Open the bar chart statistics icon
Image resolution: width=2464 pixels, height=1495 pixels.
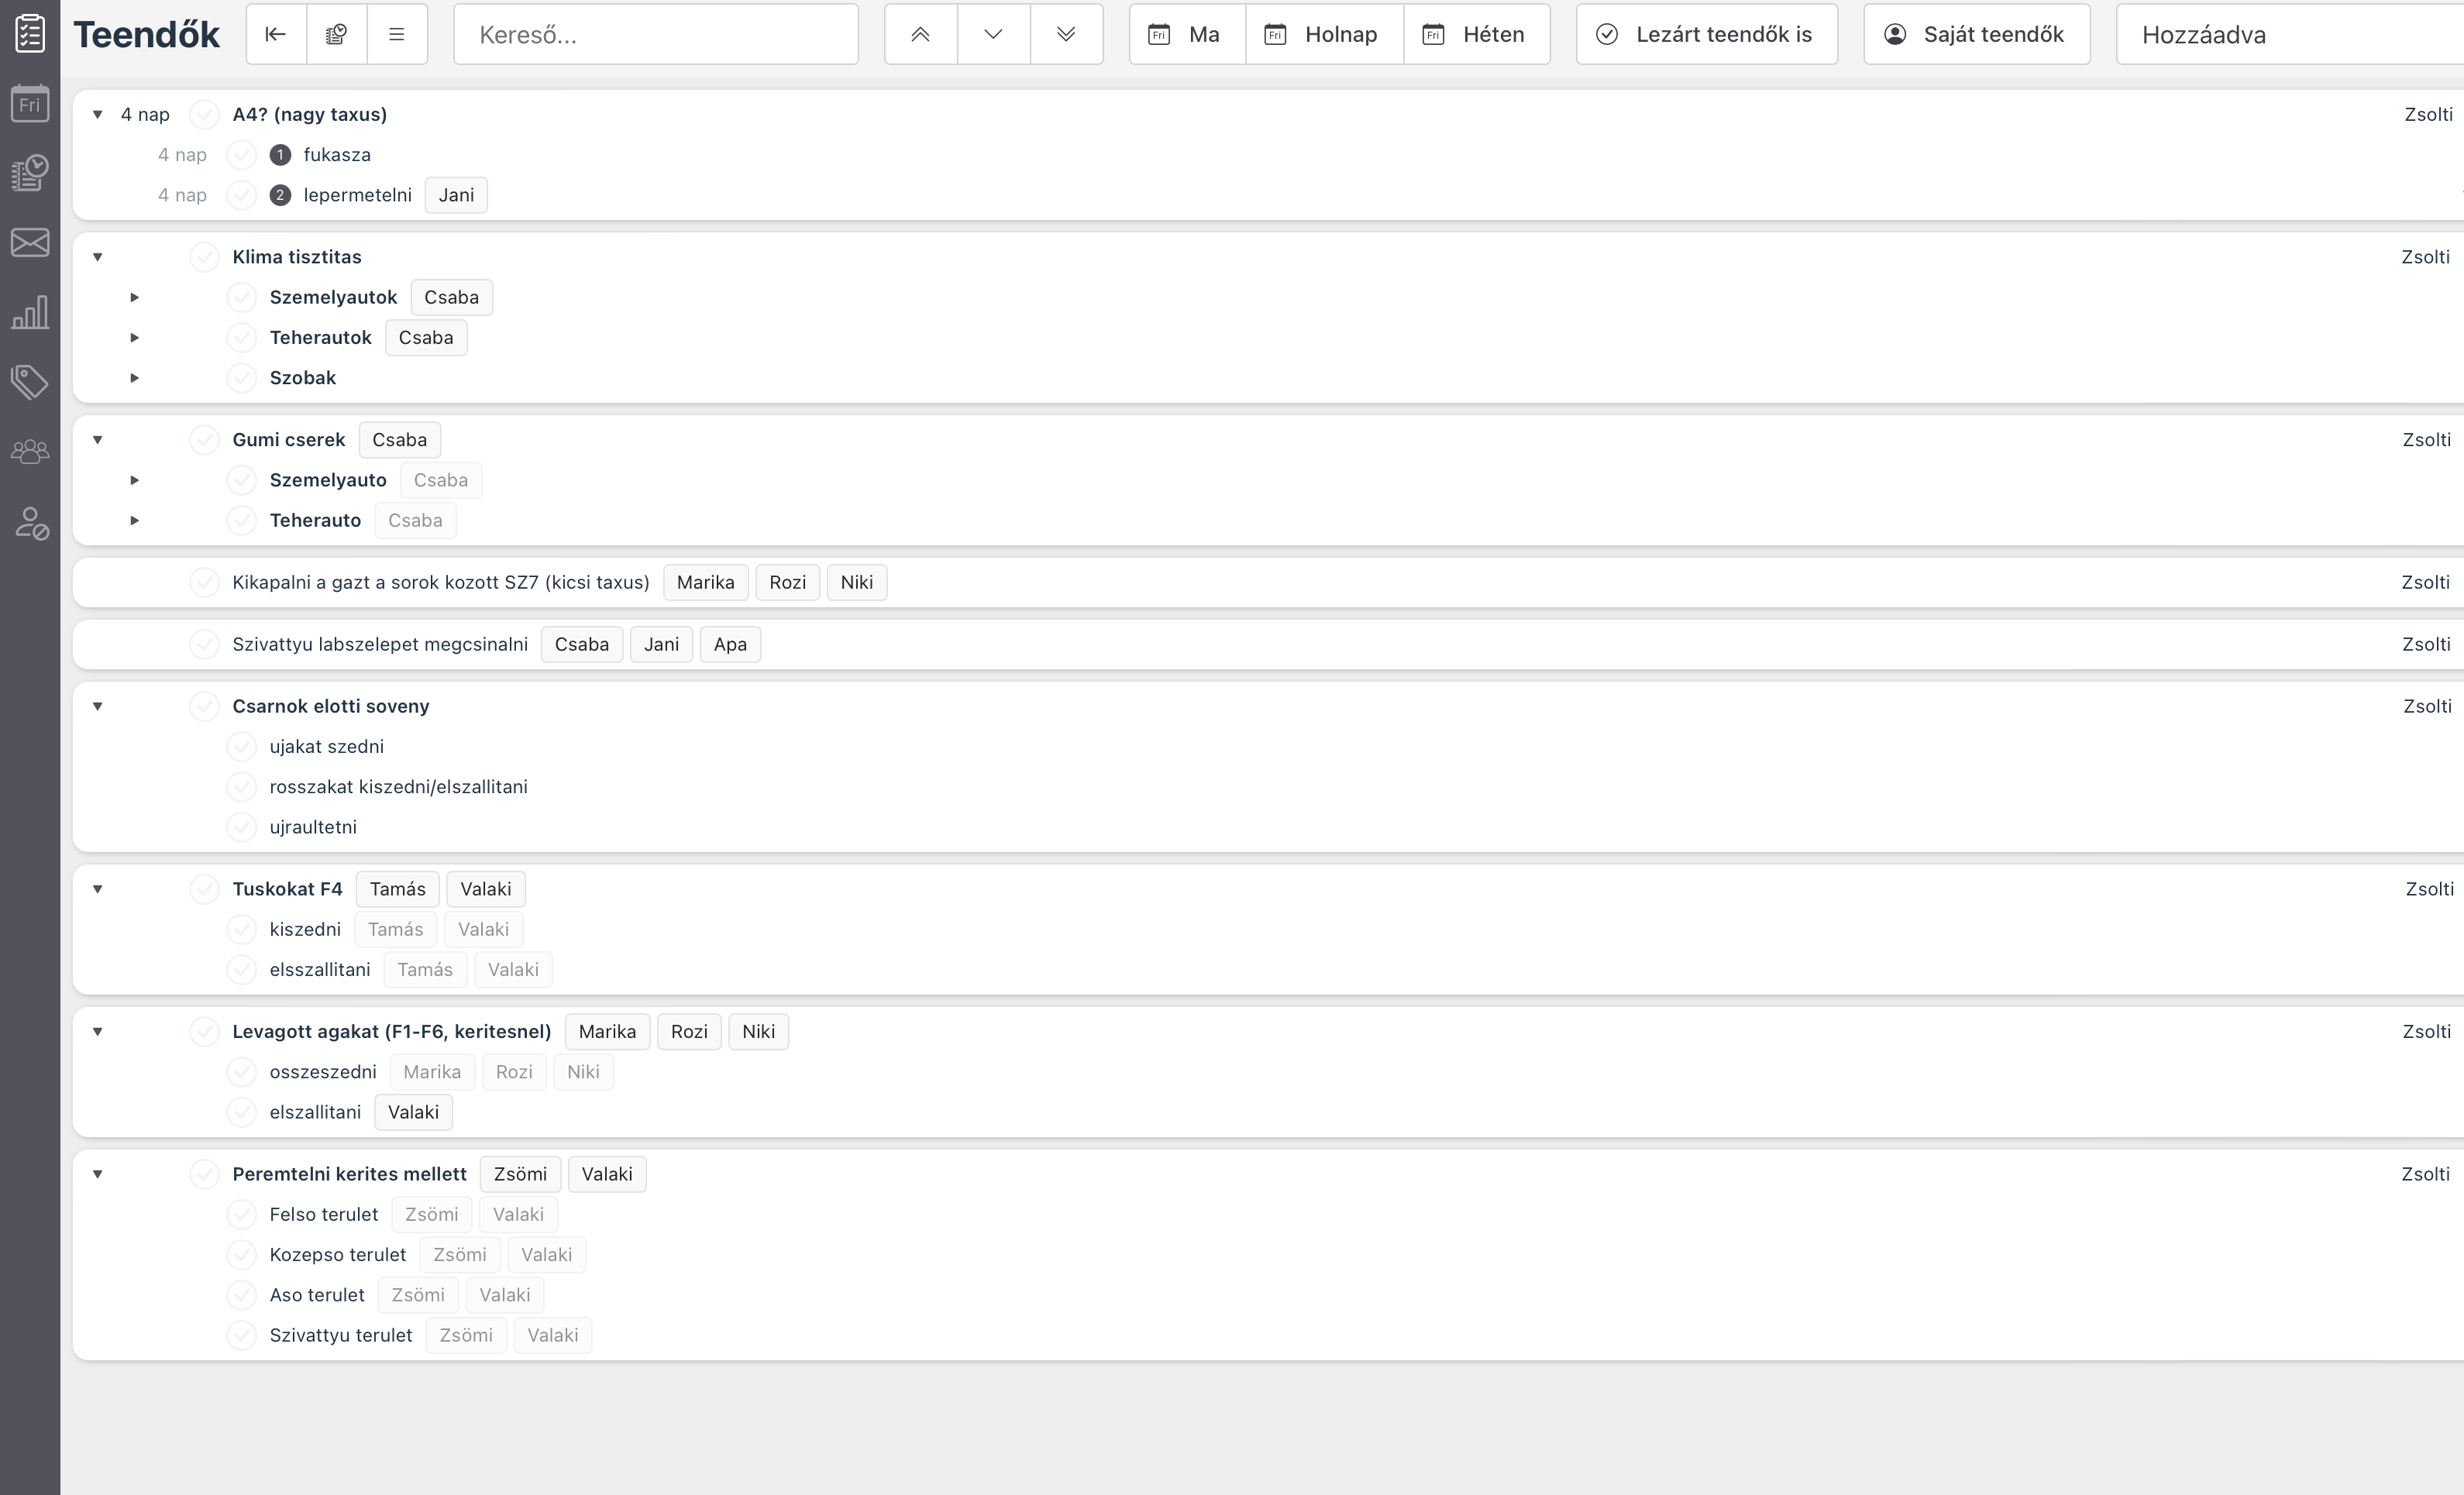coord(30,313)
